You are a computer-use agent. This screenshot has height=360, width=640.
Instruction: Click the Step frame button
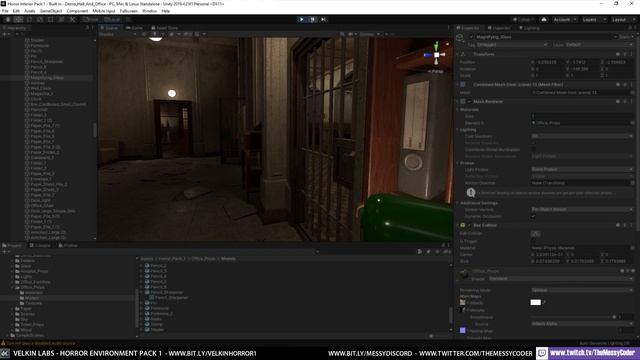click(323, 20)
